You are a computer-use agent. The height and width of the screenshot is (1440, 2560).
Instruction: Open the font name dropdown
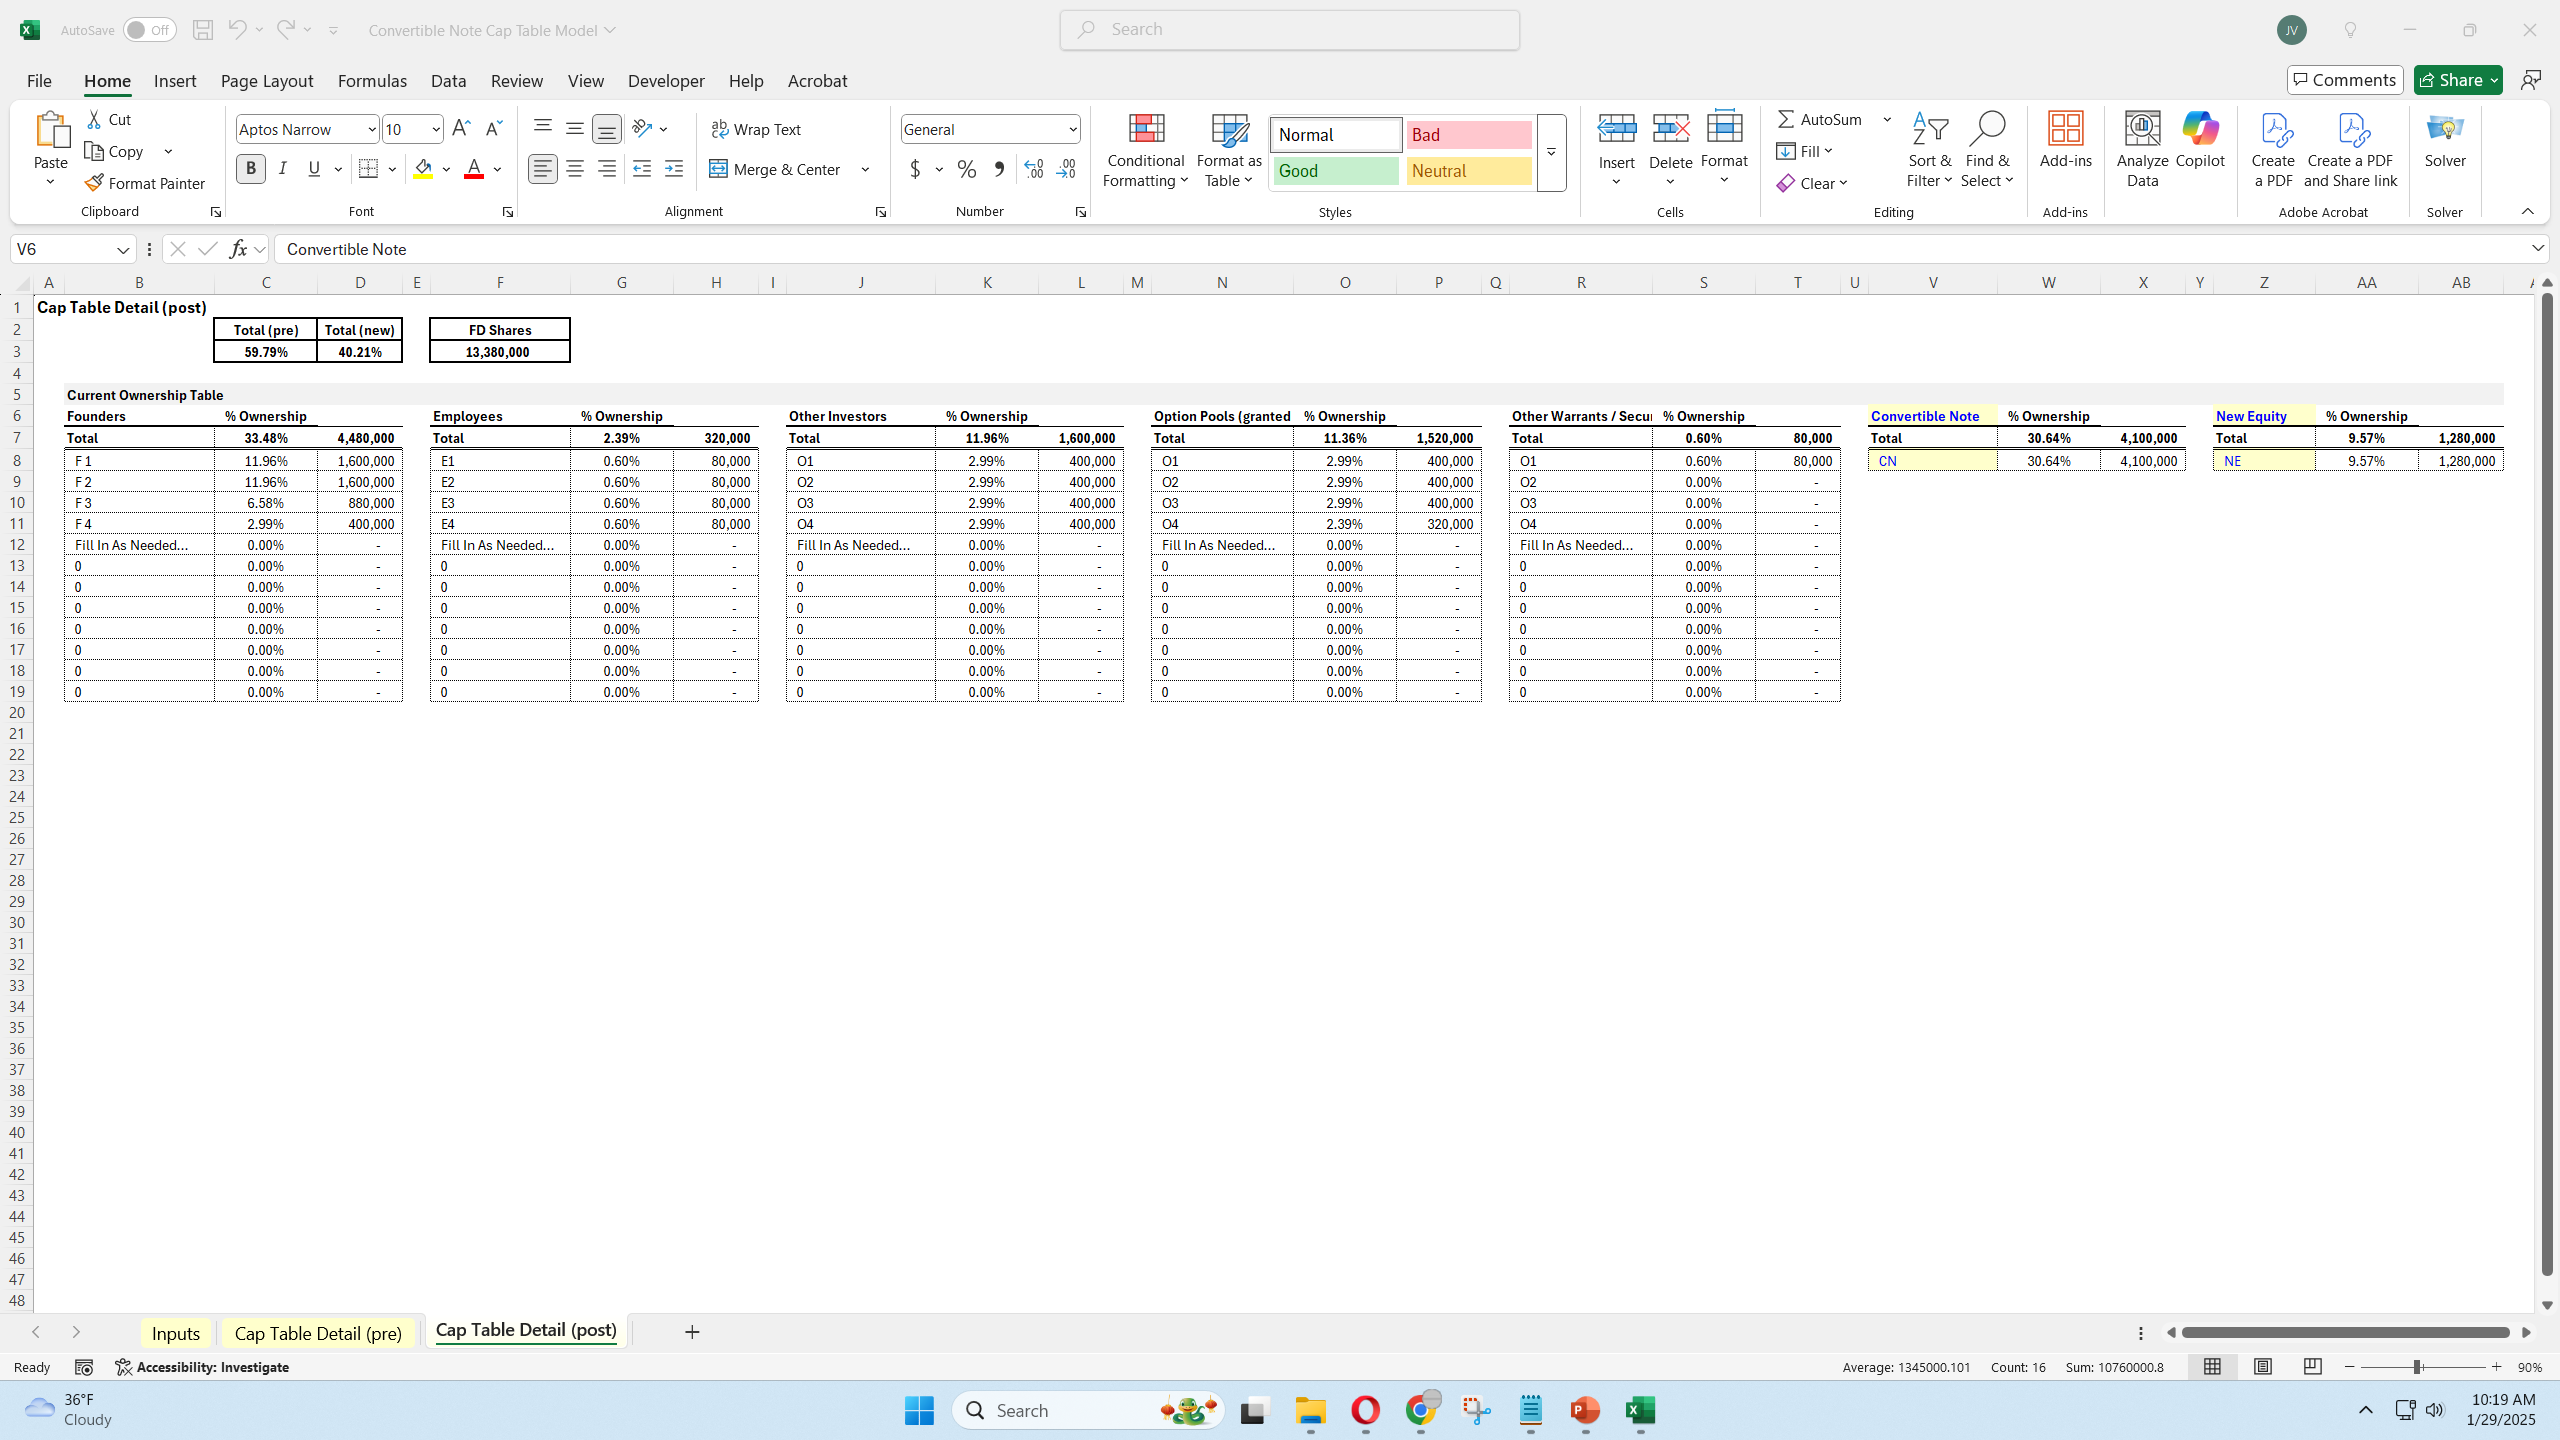[x=372, y=130]
